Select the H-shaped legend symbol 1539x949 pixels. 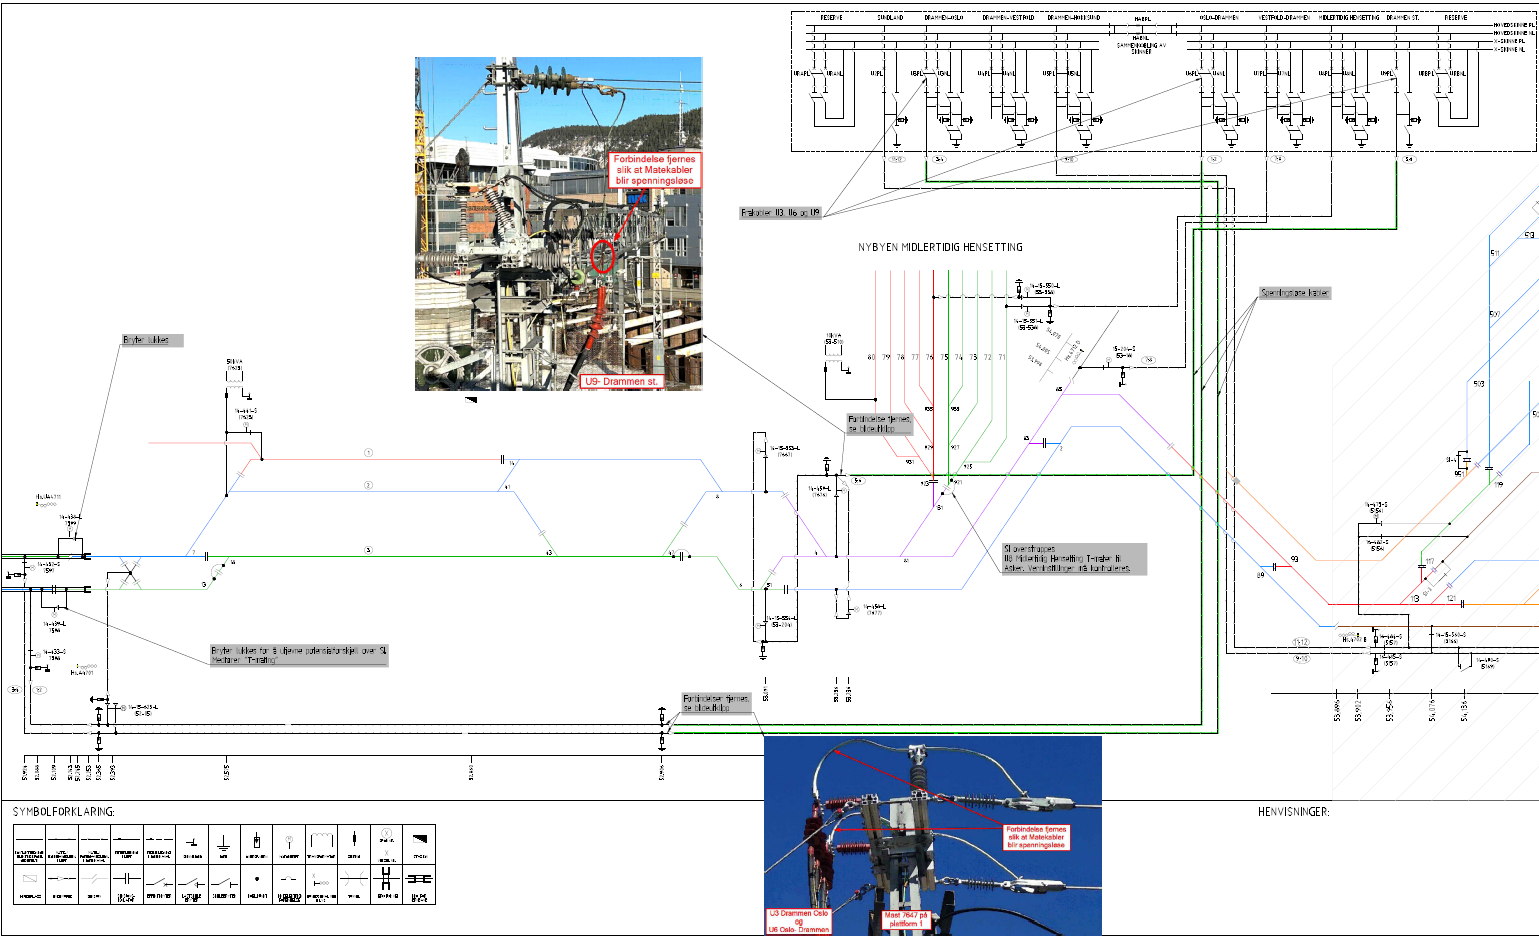pos(386,879)
